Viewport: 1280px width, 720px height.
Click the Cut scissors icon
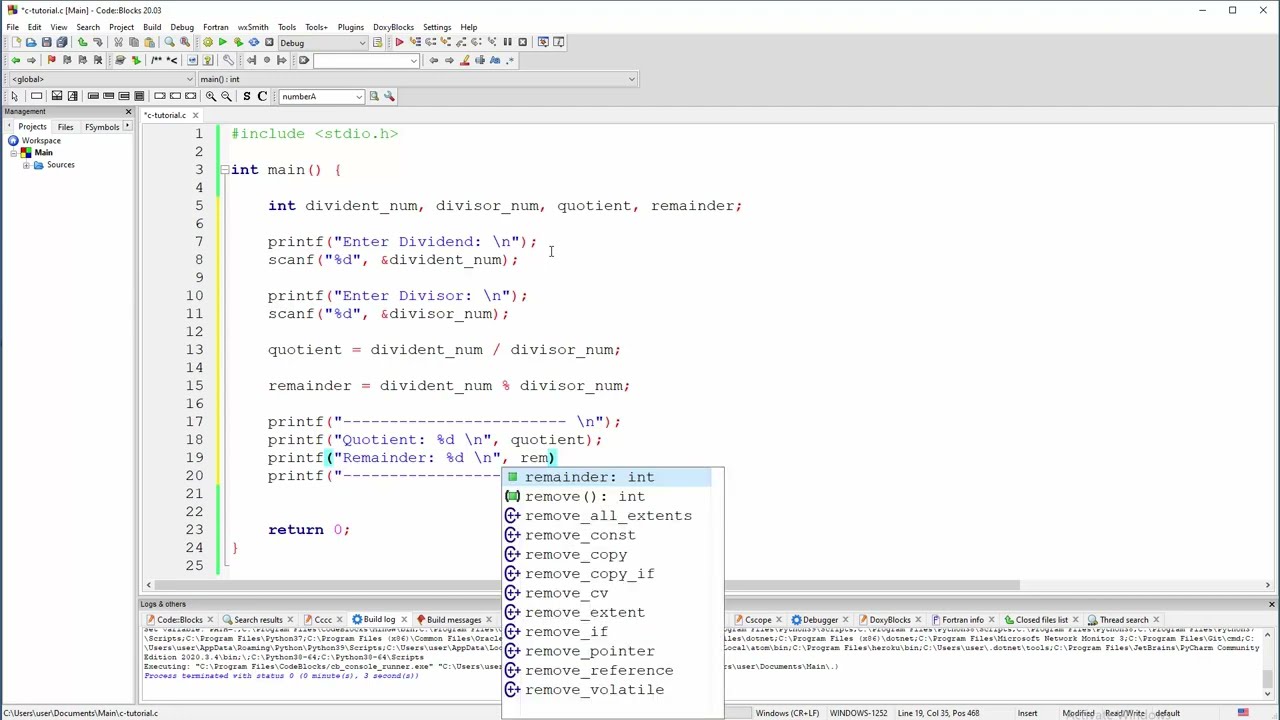coord(118,42)
